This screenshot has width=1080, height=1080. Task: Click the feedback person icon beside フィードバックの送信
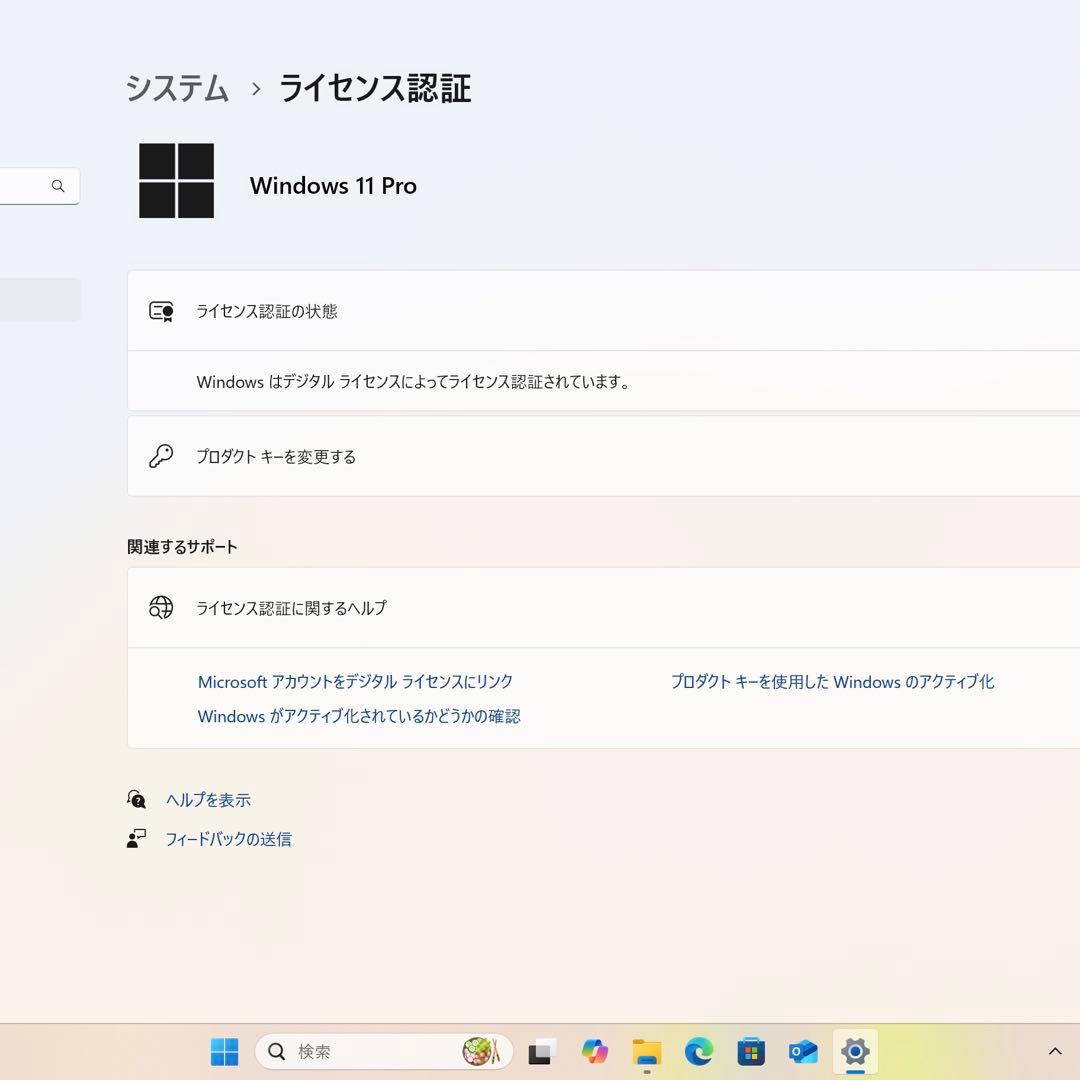coord(136,839)
